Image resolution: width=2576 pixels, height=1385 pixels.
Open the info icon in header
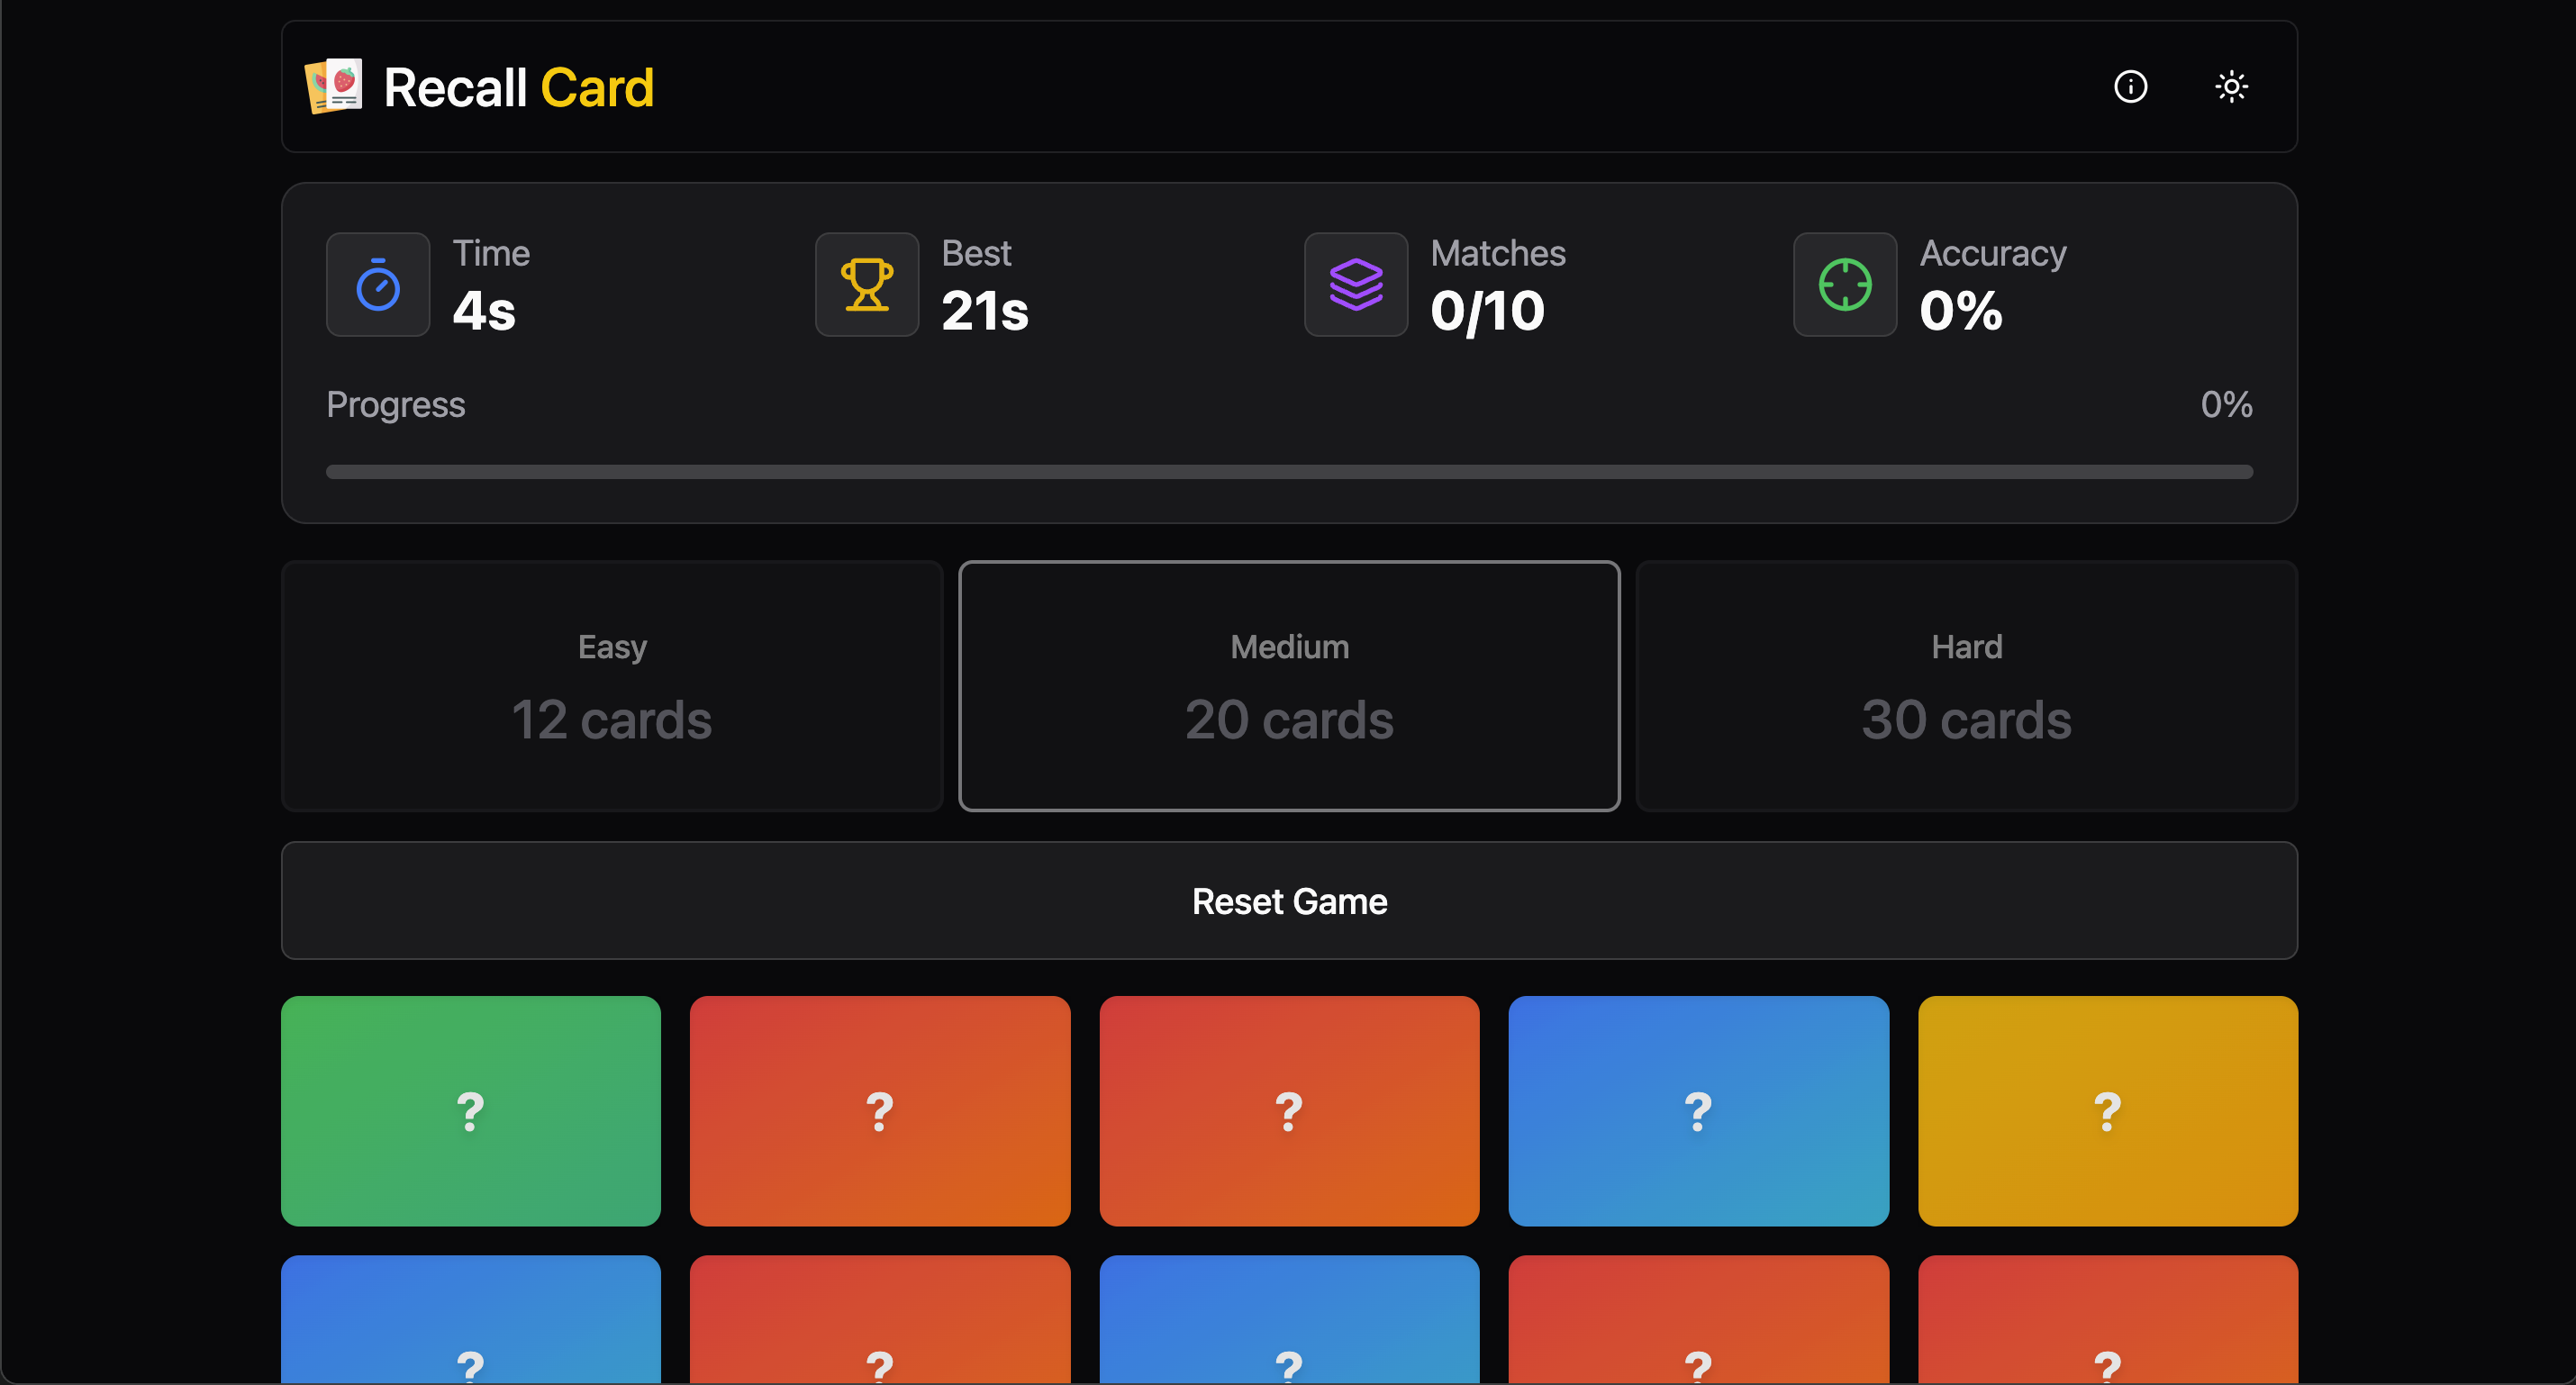click(2130, 87)
